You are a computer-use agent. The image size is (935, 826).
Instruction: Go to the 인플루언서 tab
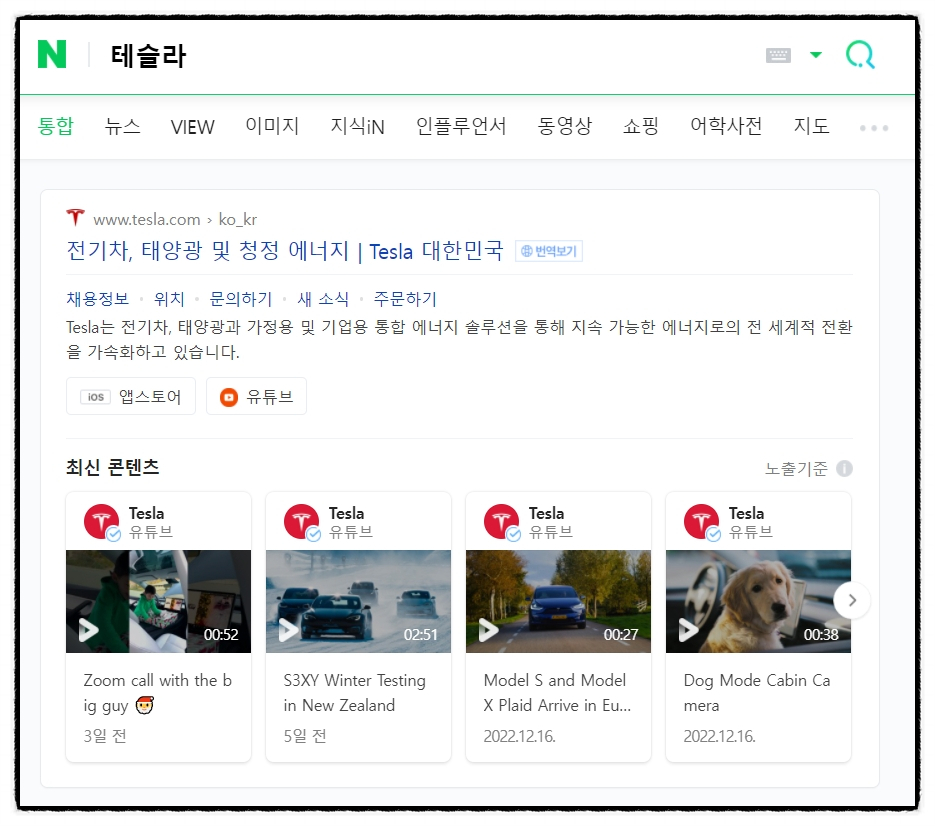tap(460, 126)
